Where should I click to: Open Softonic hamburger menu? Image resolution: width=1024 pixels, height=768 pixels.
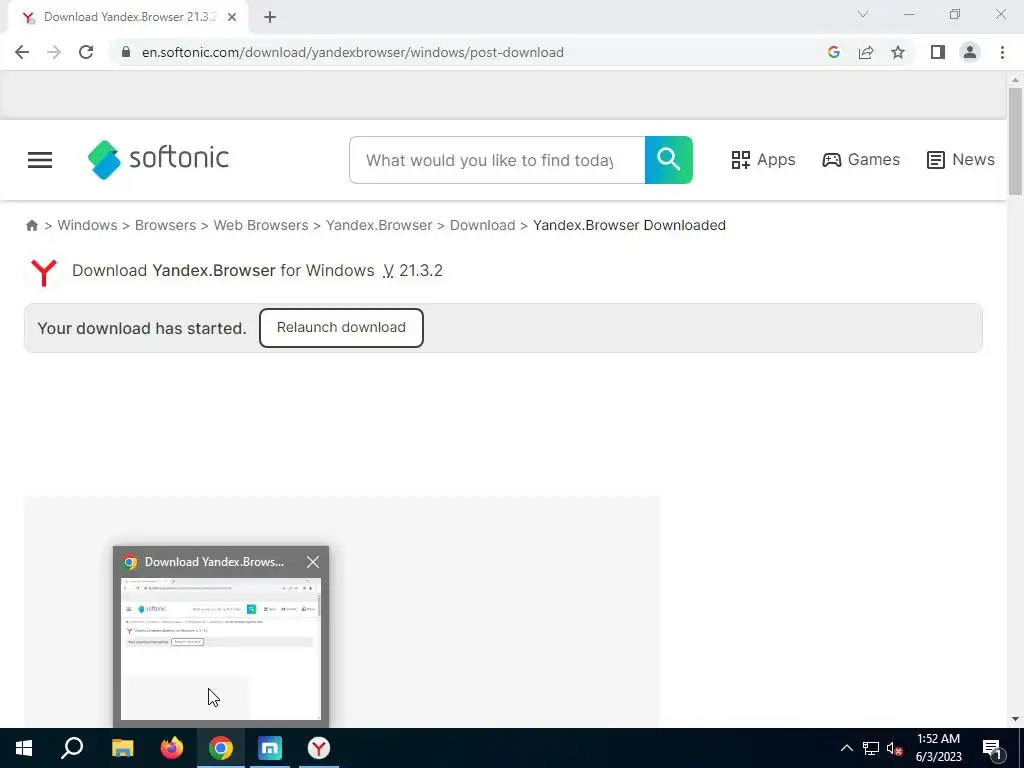40,160
